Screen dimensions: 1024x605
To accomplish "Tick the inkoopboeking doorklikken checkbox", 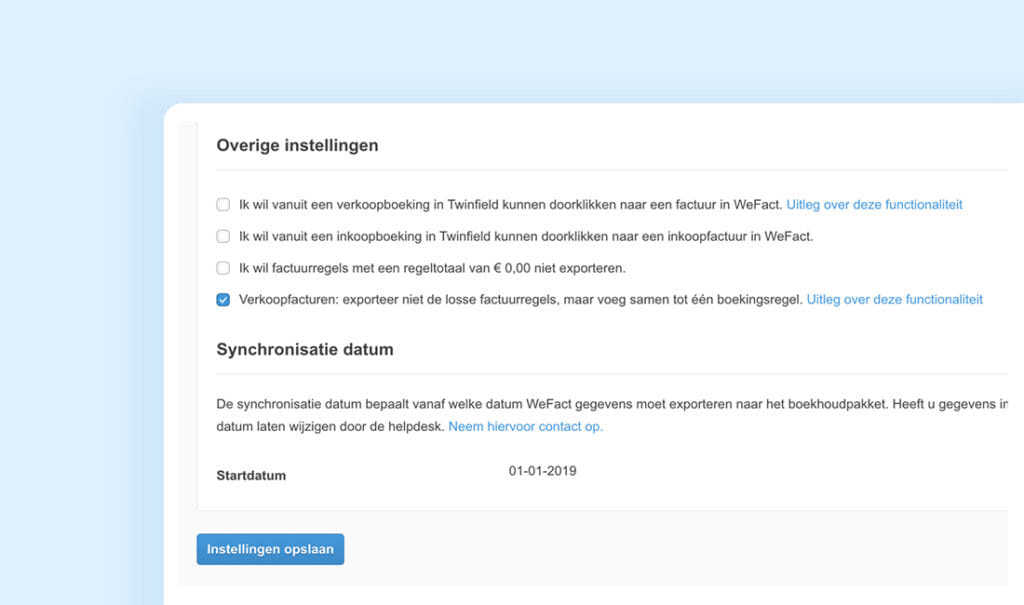I will (223, 237).
